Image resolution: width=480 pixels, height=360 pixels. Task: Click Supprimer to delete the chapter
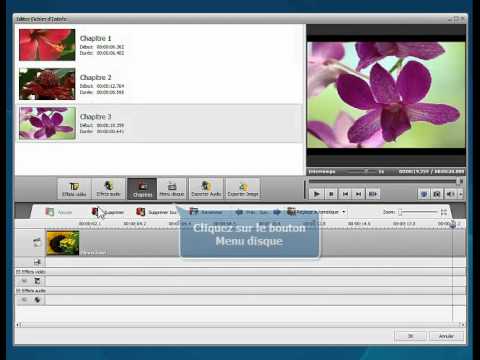pos(108,212)
